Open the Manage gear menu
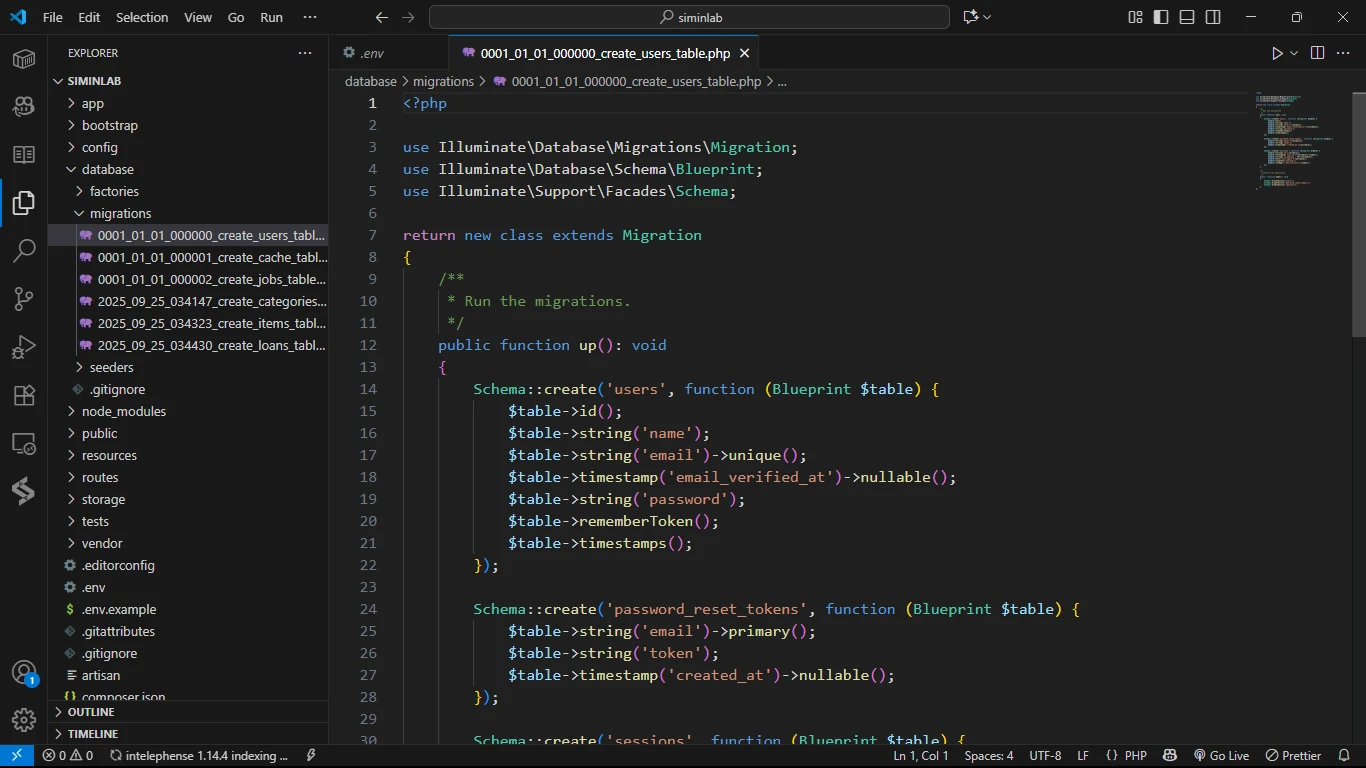The image size is (1366, 768). [x=24, y=719]
